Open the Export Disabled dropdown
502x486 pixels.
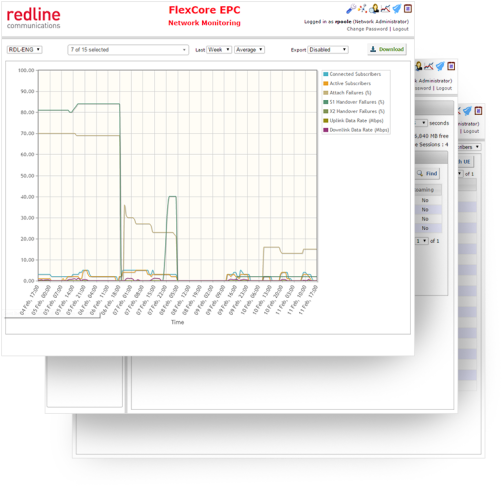coord(328,50)
